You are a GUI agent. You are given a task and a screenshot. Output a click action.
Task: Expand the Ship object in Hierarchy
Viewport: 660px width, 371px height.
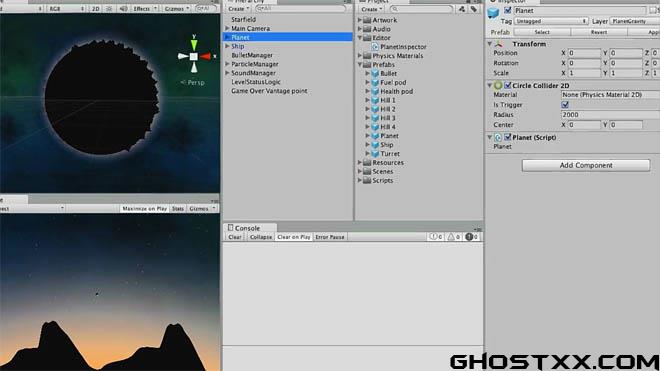(227, 46)
